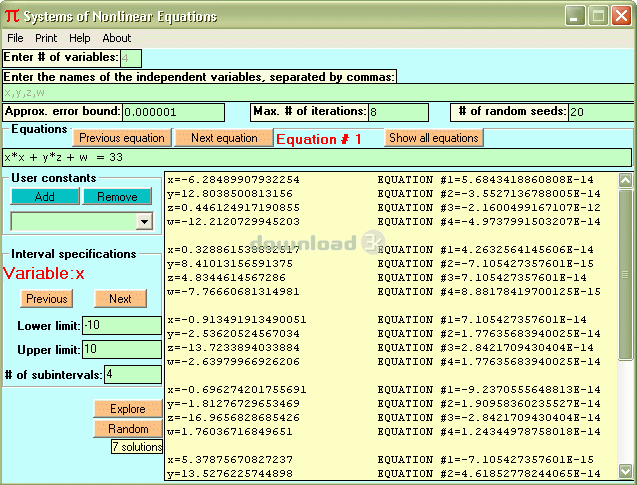Click the results vertical scrollbar thumb
Image resolution: width=637 pixels, height=485 pixels.
(625, 275)
